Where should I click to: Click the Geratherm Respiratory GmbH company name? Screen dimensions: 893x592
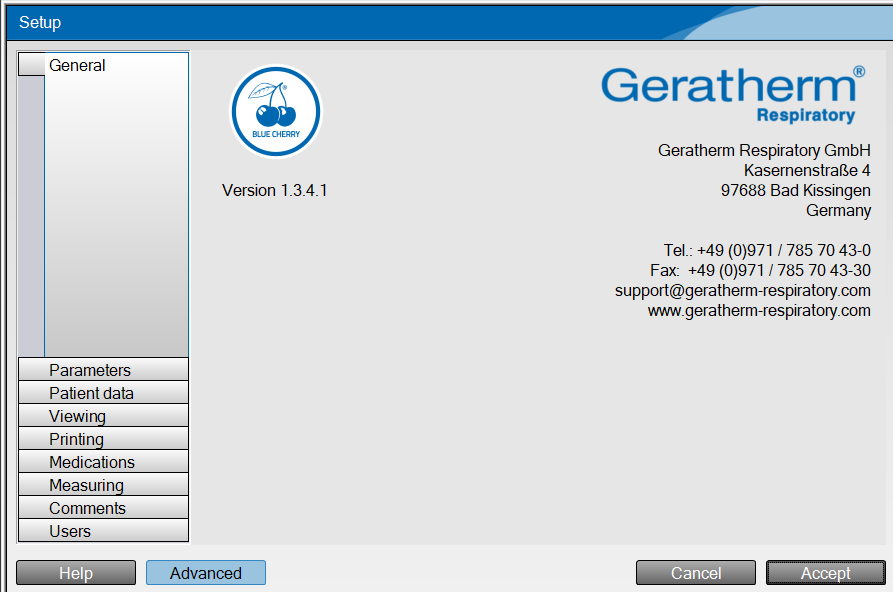click(764, 150)
